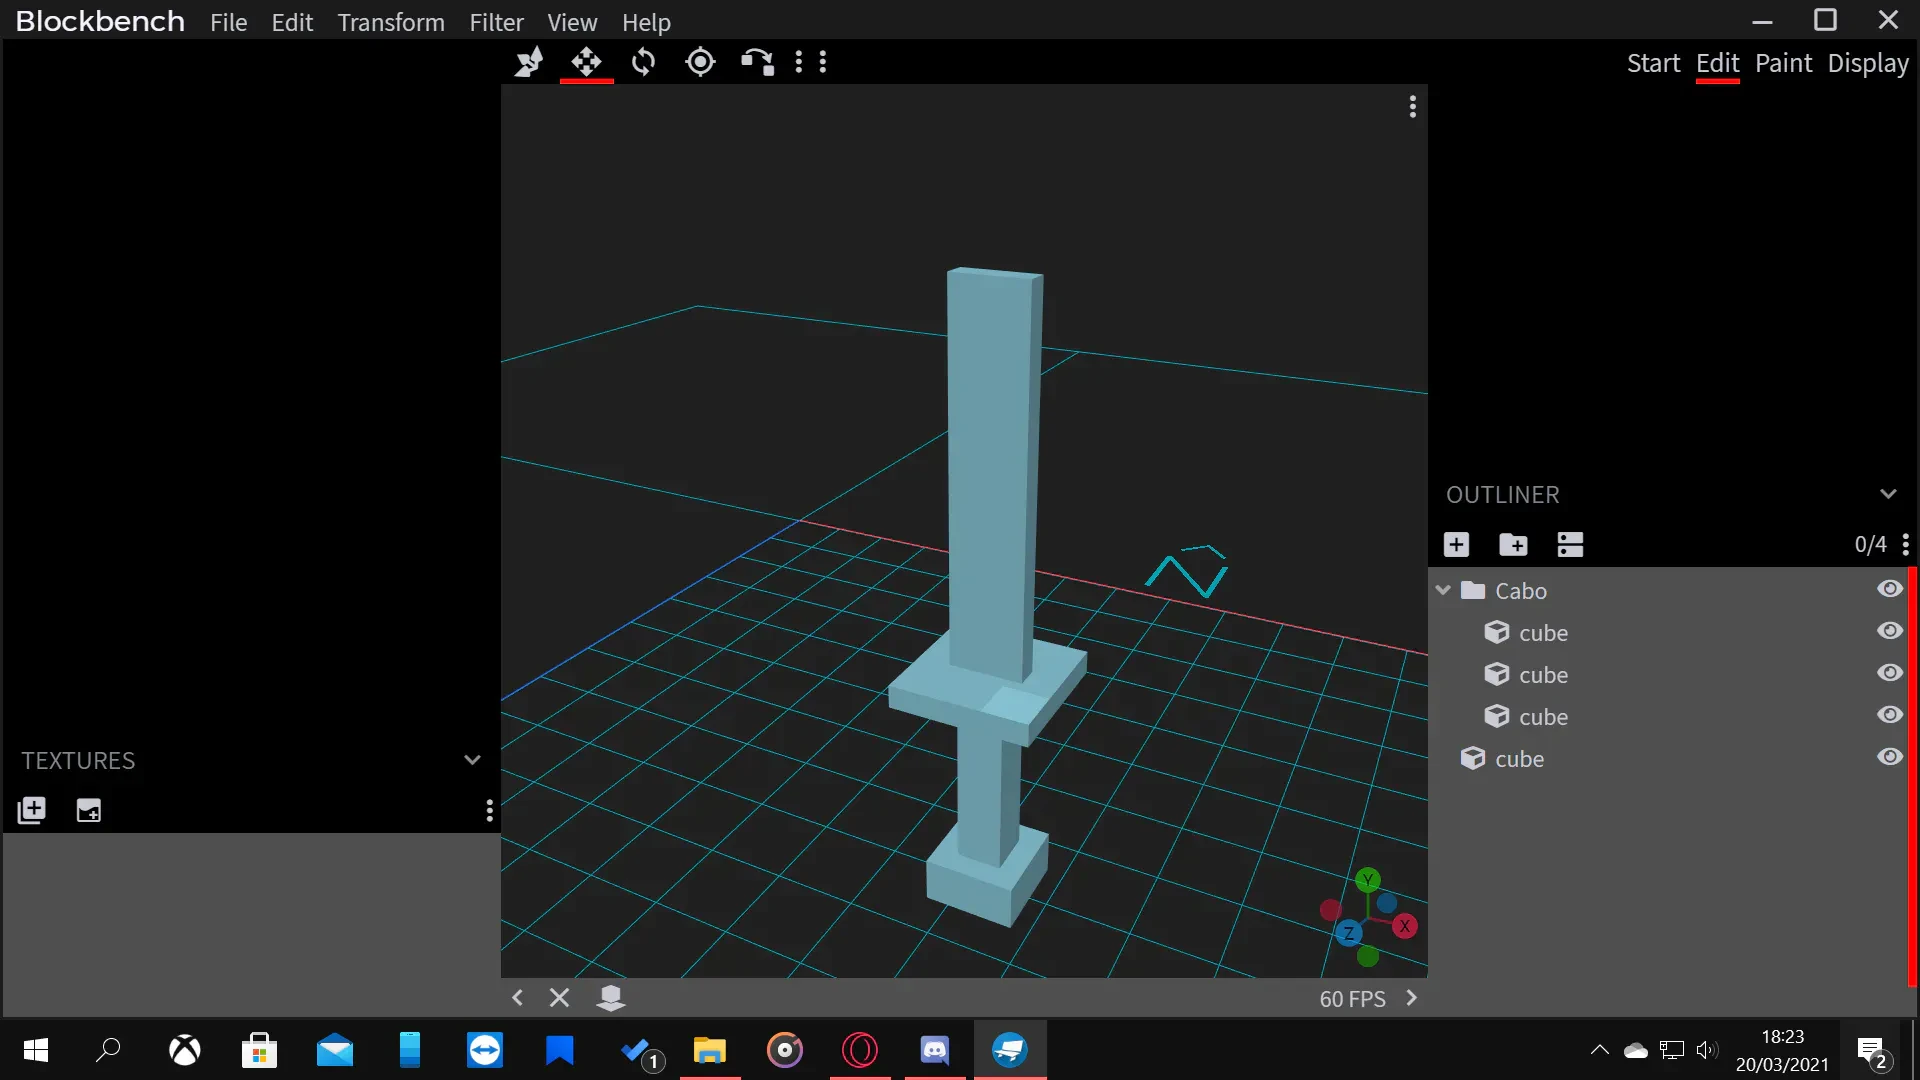Viewport: 1920px width, 1080px height.
Task: Click the Y axis on the navigation gizmo
Action: (1367, 880)
